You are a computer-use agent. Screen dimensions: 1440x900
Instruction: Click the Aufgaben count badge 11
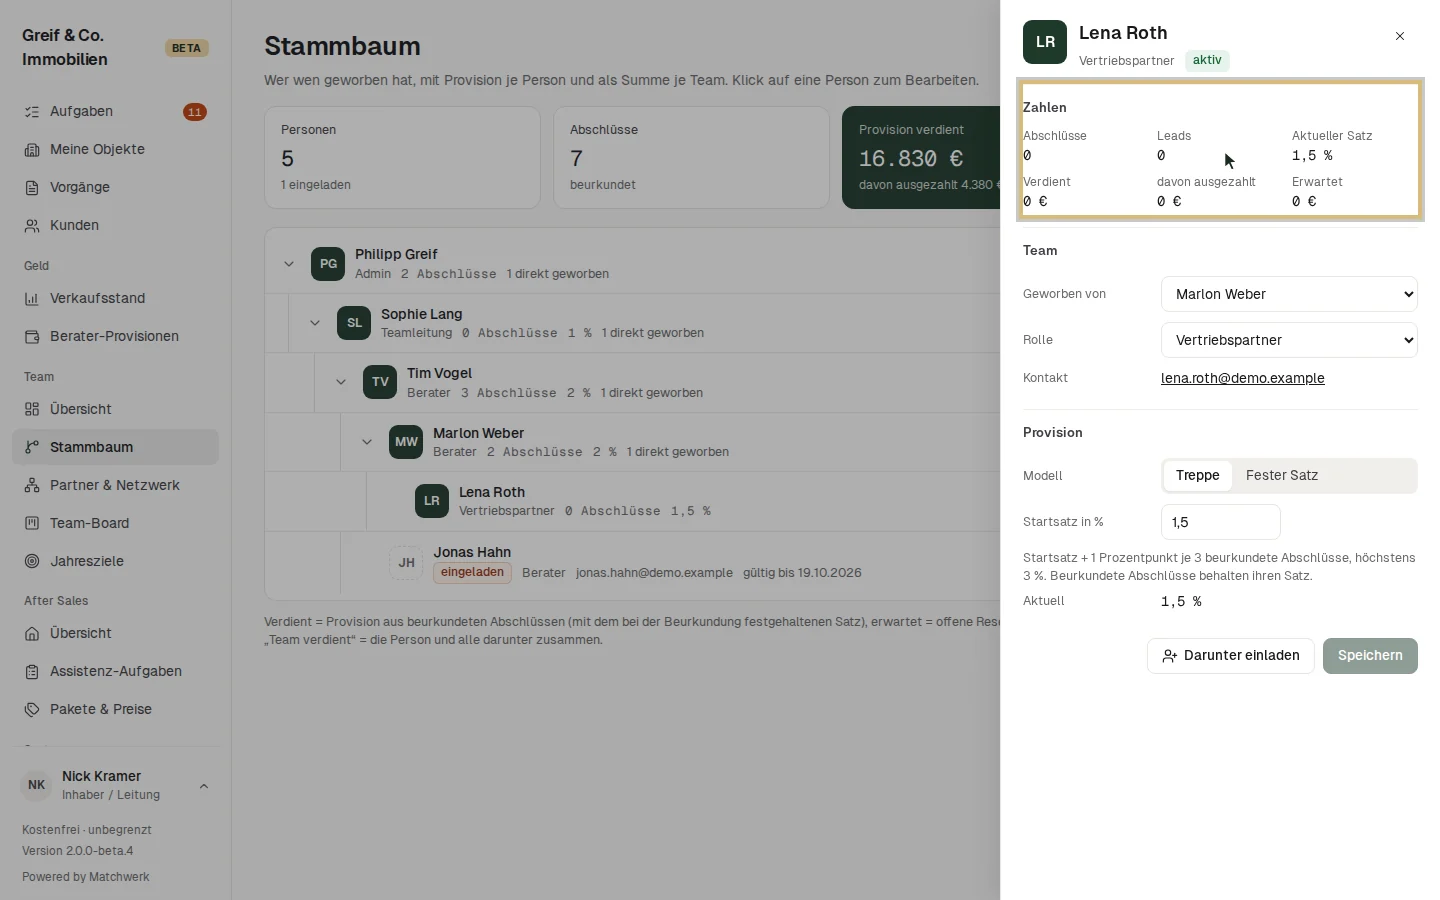point(195,112)
